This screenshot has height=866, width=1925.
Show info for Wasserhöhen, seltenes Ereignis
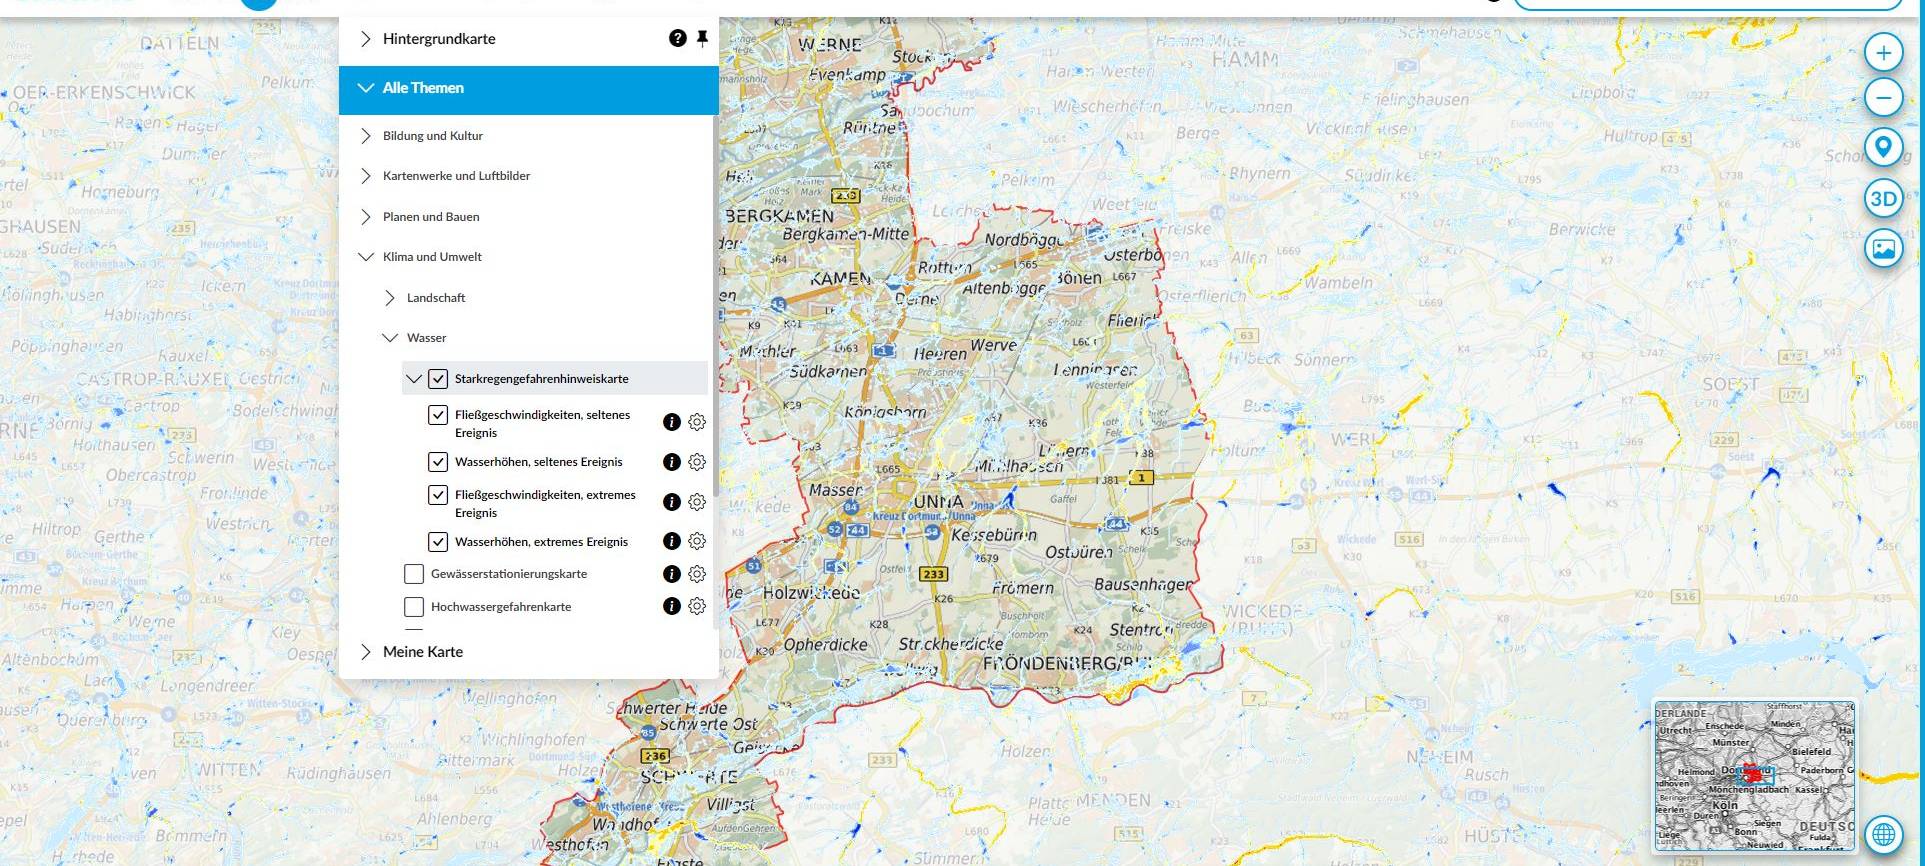[672, 462]
